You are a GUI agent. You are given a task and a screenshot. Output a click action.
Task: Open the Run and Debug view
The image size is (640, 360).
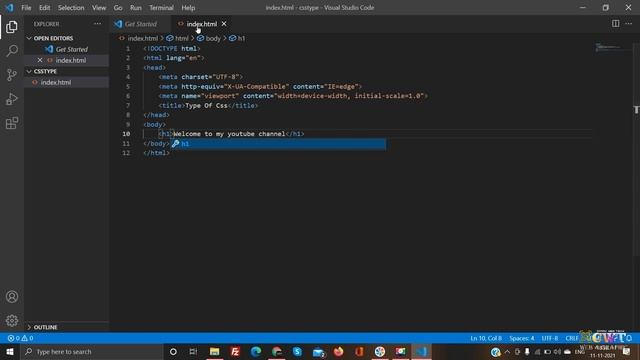tap(12, 99)
